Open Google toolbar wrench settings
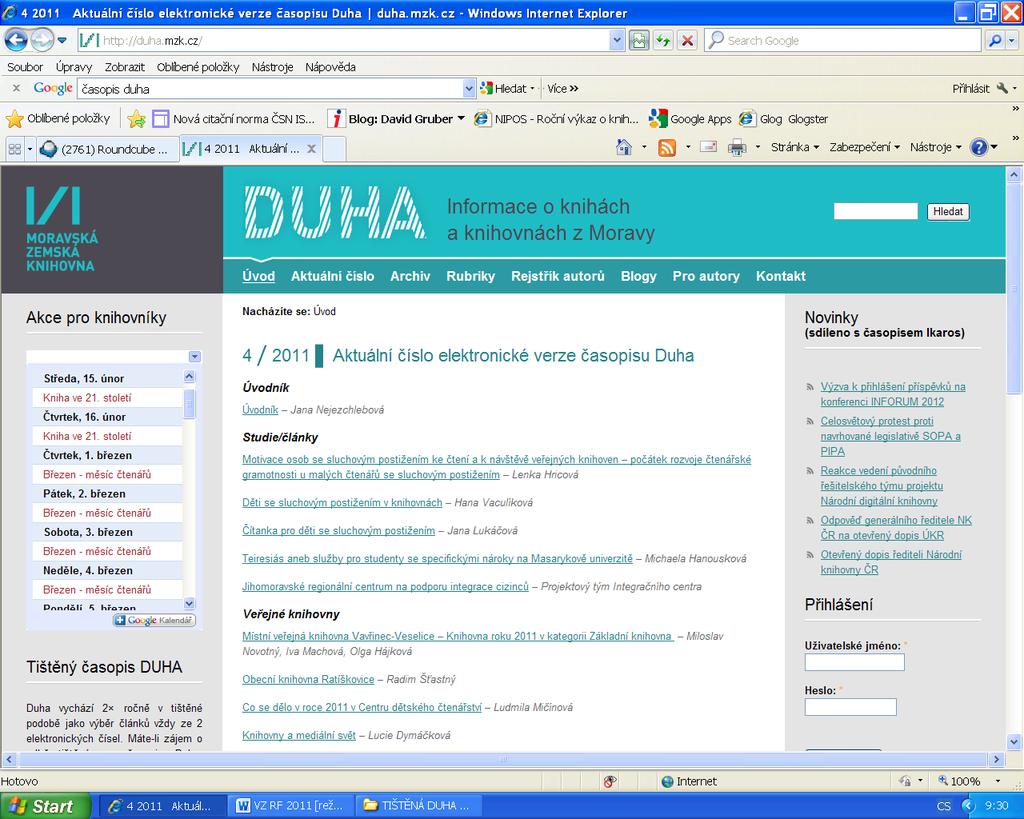1024x819 pixels. [x=1002, y=88]
